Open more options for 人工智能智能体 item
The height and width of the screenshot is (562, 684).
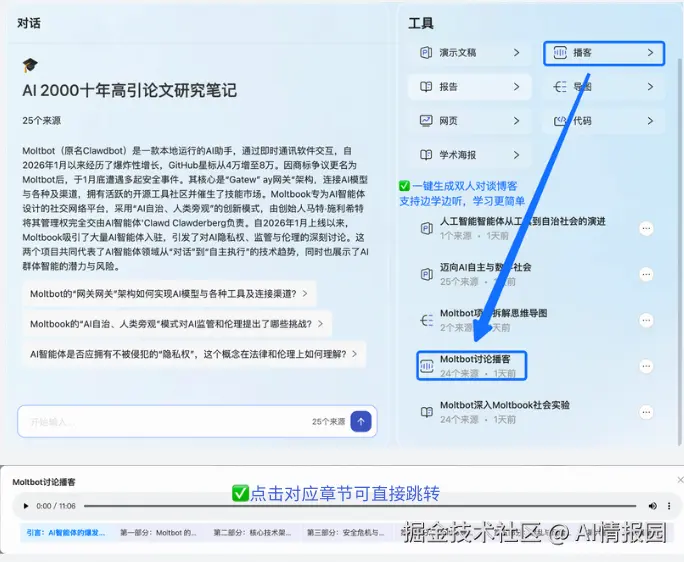[x=646, y=228]
